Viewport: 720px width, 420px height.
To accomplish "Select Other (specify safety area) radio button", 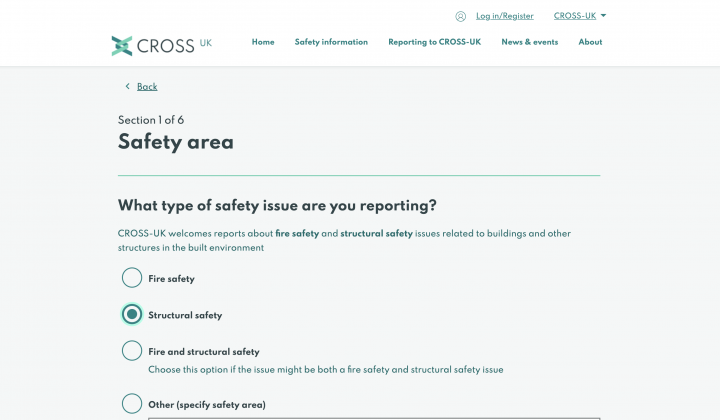I will 132,403.
